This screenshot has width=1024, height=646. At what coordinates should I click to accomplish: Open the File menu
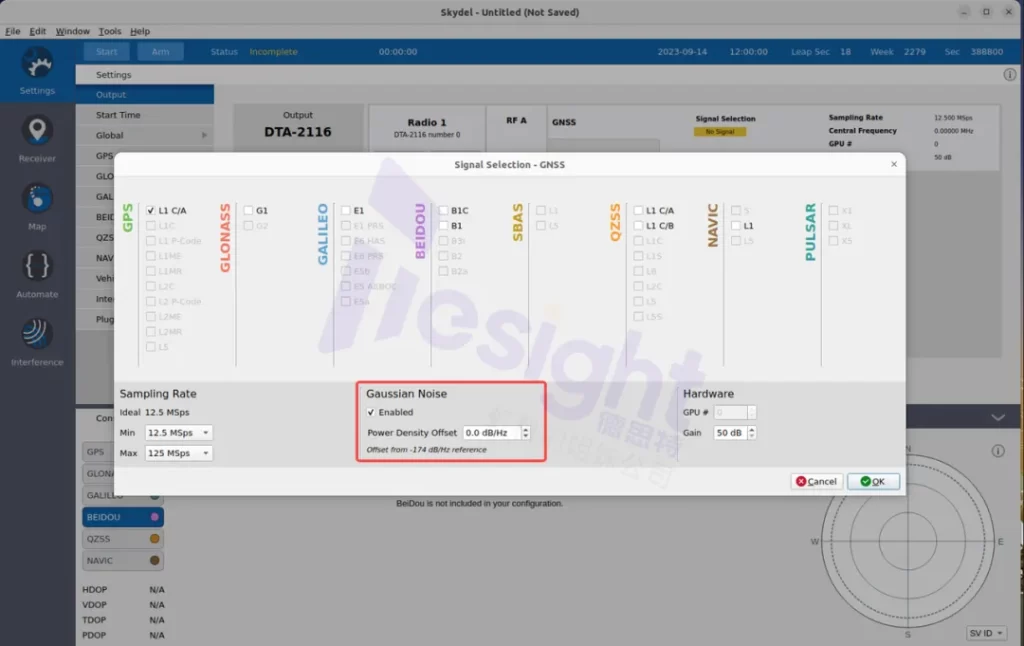click(13, 32)
